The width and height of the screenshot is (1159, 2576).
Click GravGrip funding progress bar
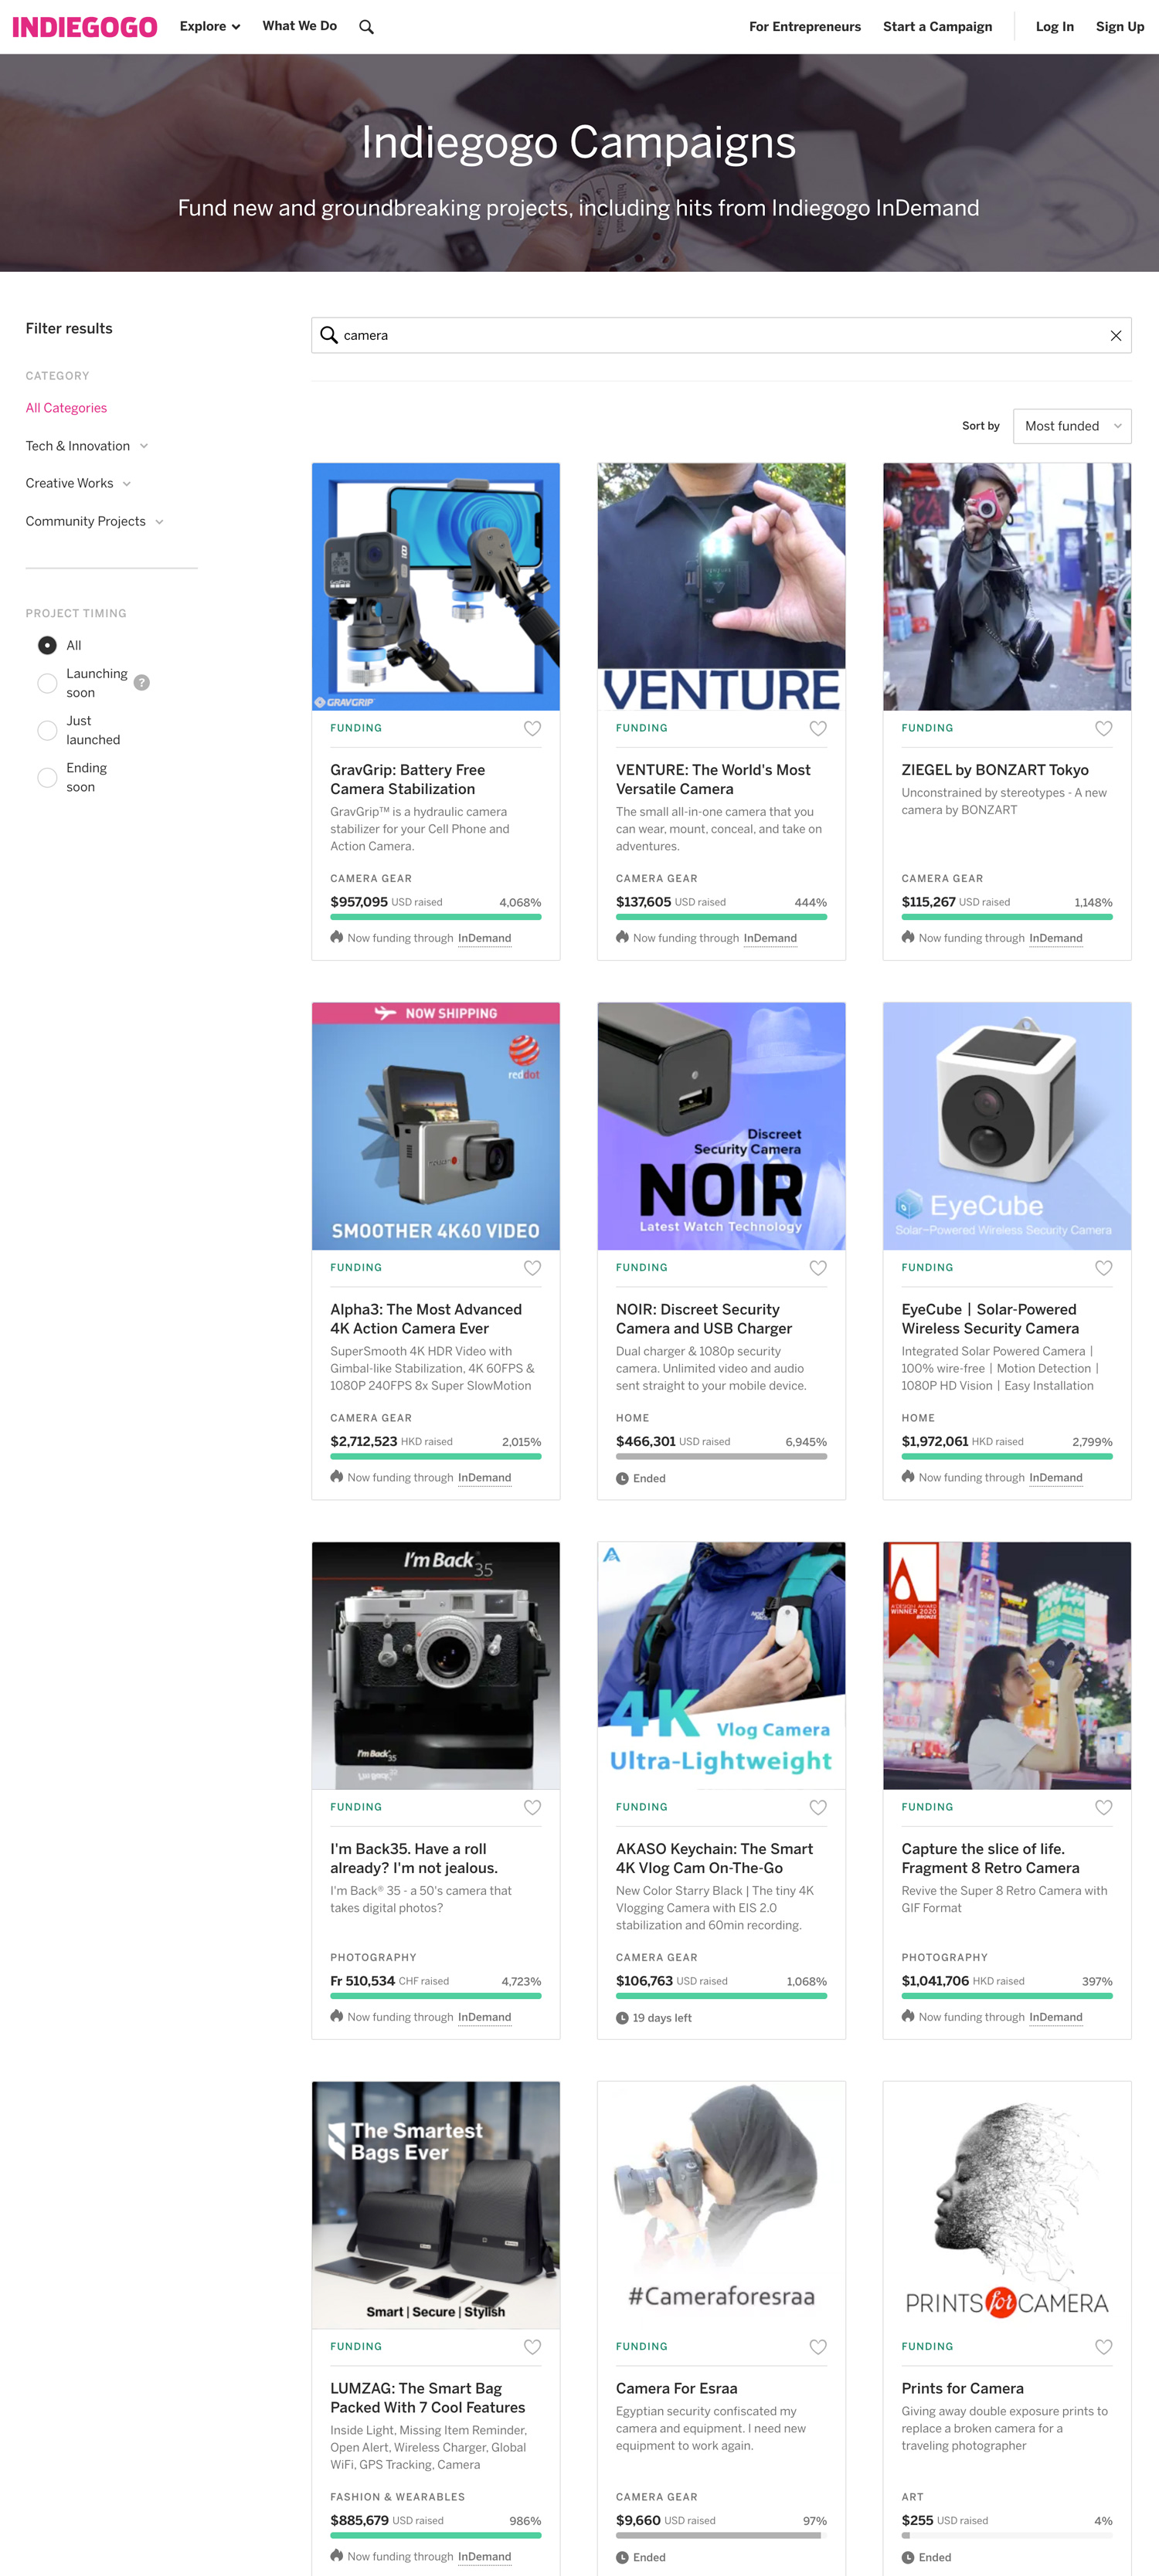(436, 917)
